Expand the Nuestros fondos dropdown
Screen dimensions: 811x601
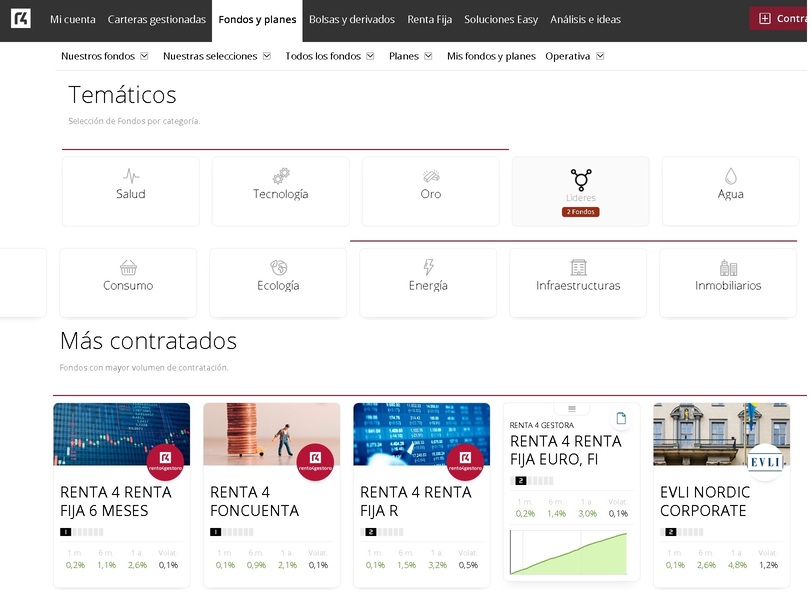(x=104, y=57)
